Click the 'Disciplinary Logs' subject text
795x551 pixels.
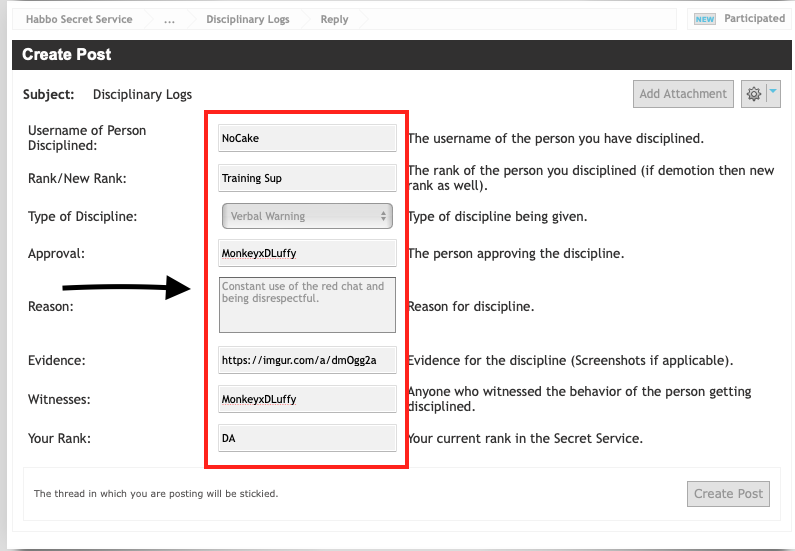click(x=142, y=95)
